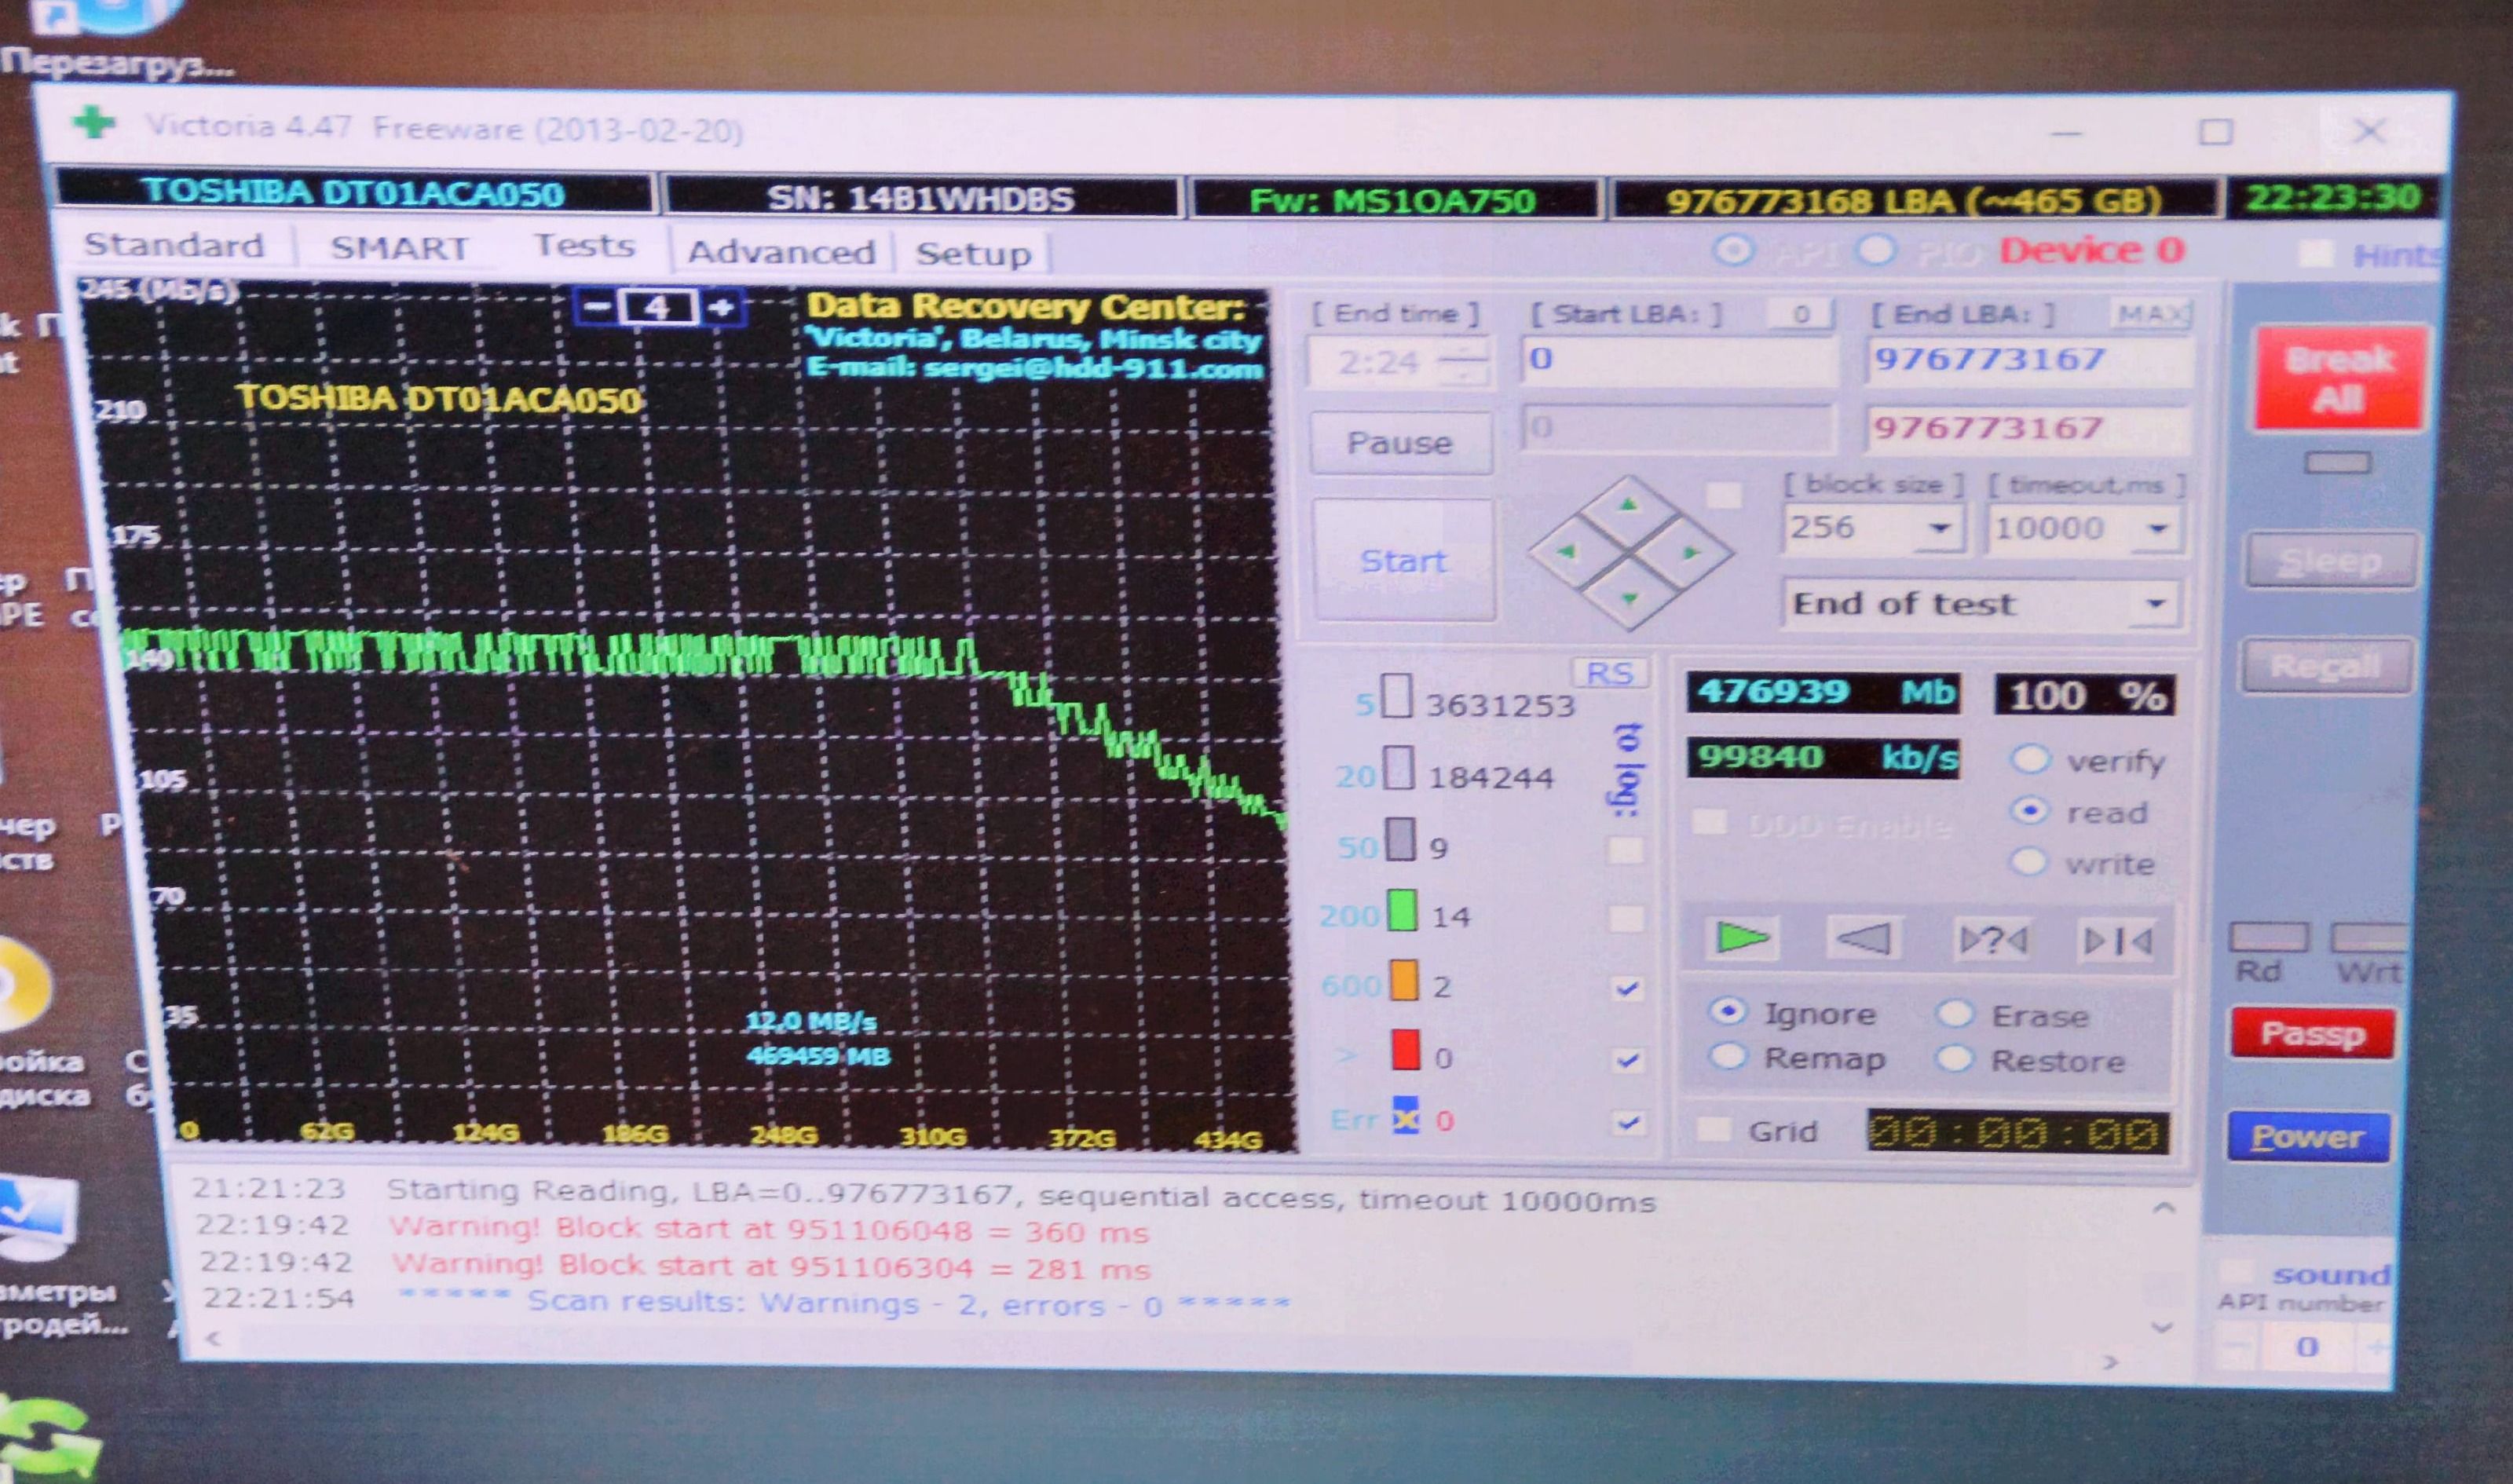Click the 5 ms block icon
The width and height of the screenshot is (2513, 1484).
pos(1396,697)
